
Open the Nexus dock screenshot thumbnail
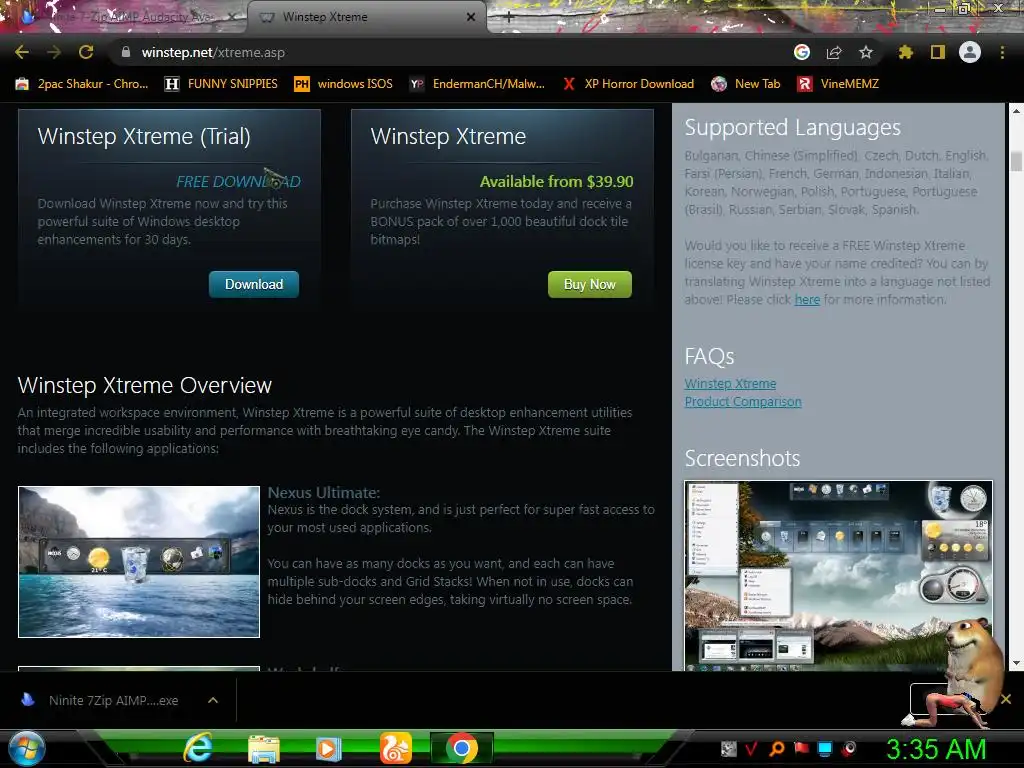[x=138, y=562]
